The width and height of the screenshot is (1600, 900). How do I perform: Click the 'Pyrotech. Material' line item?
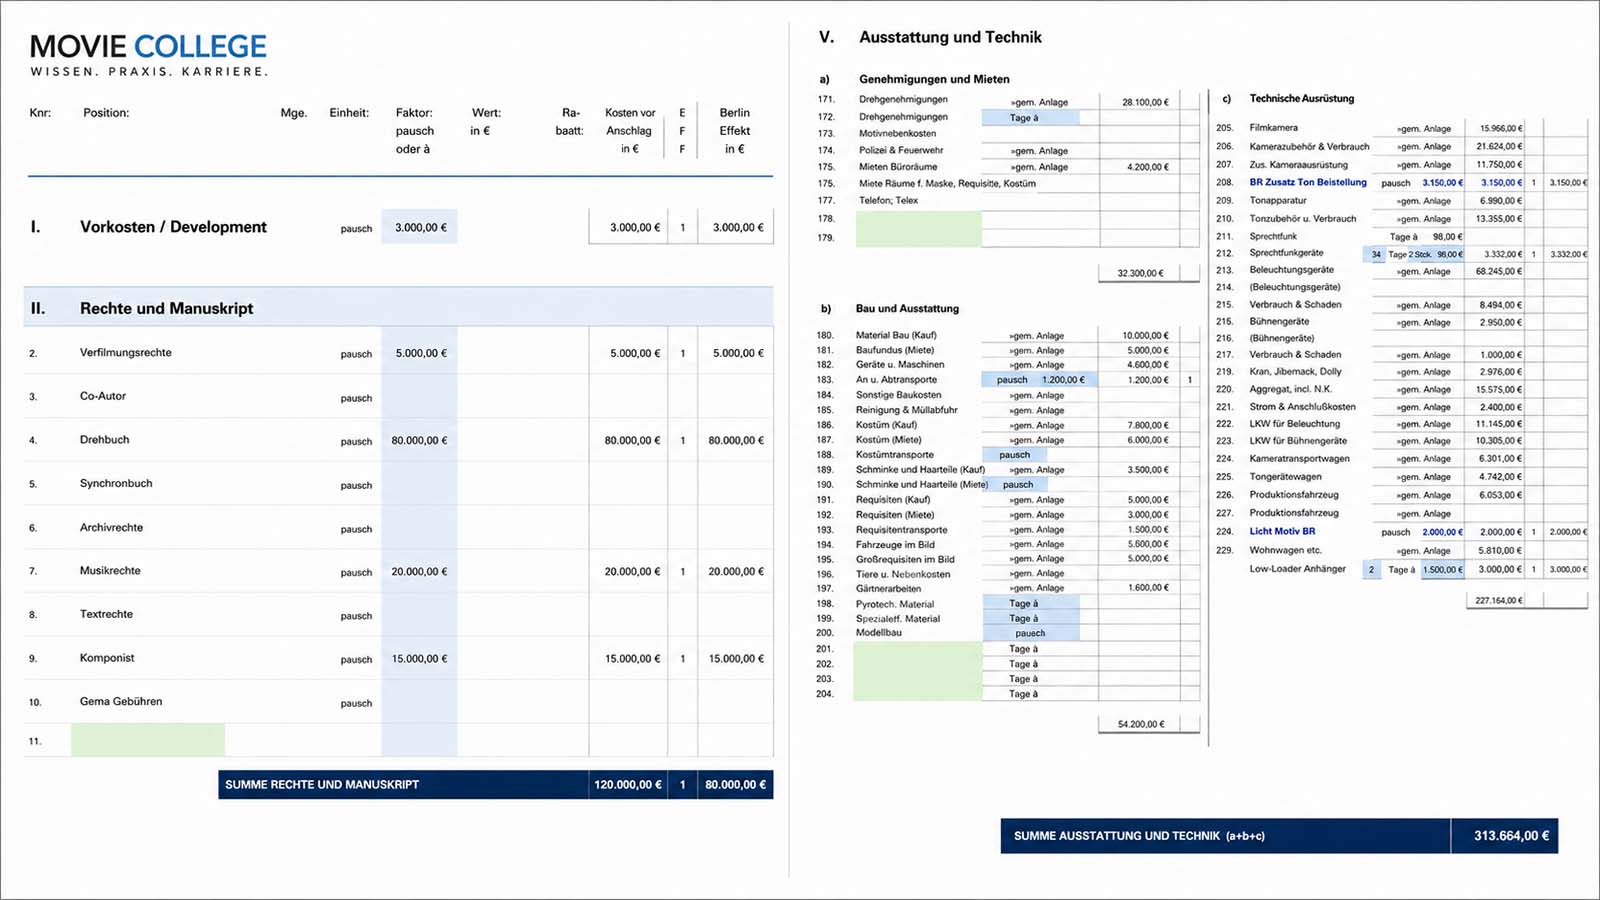(895, 604)
